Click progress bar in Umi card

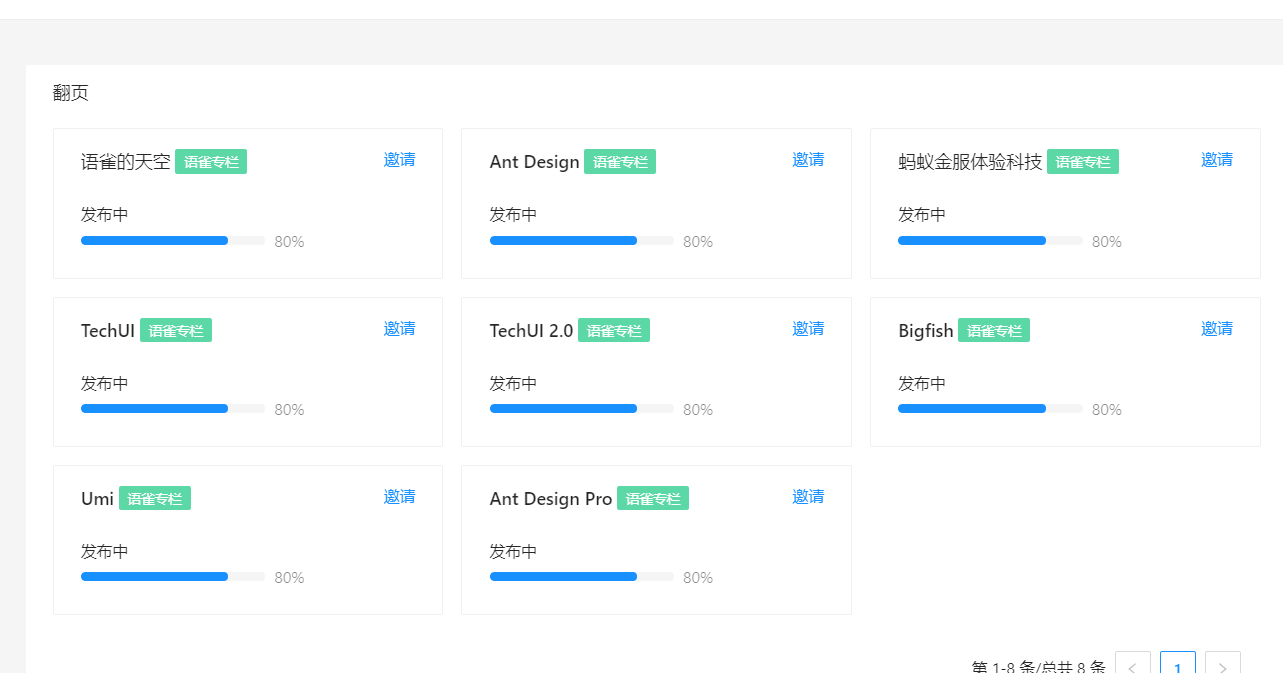click(173, 577)
